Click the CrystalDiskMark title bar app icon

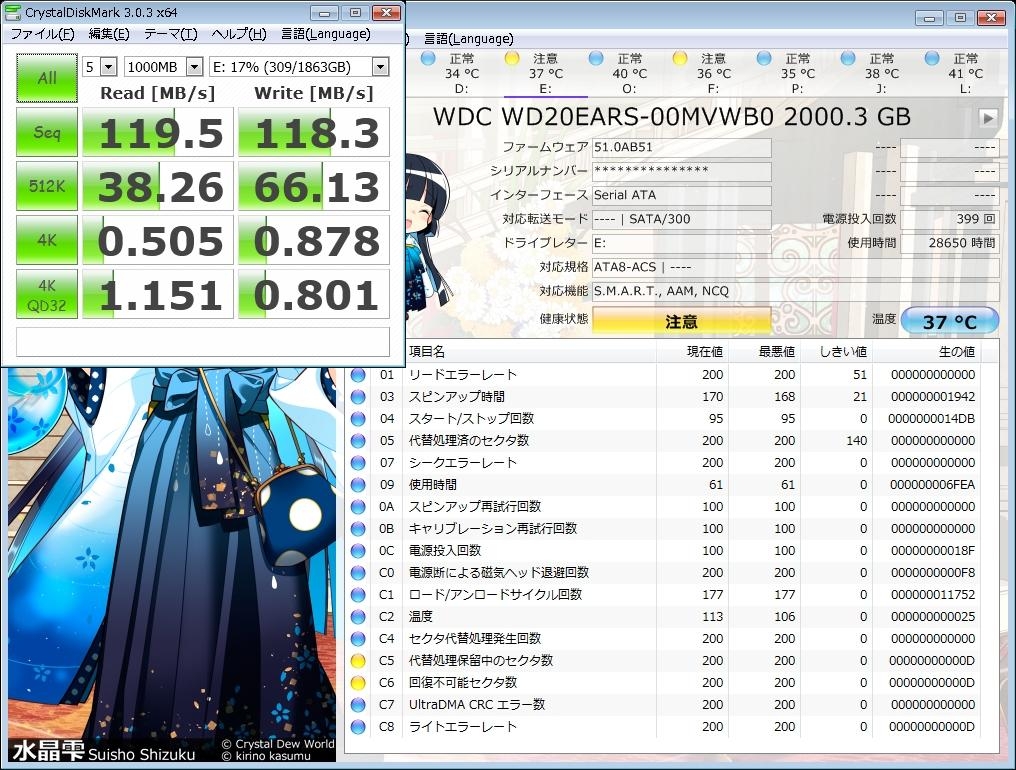(x=12, y=12)
